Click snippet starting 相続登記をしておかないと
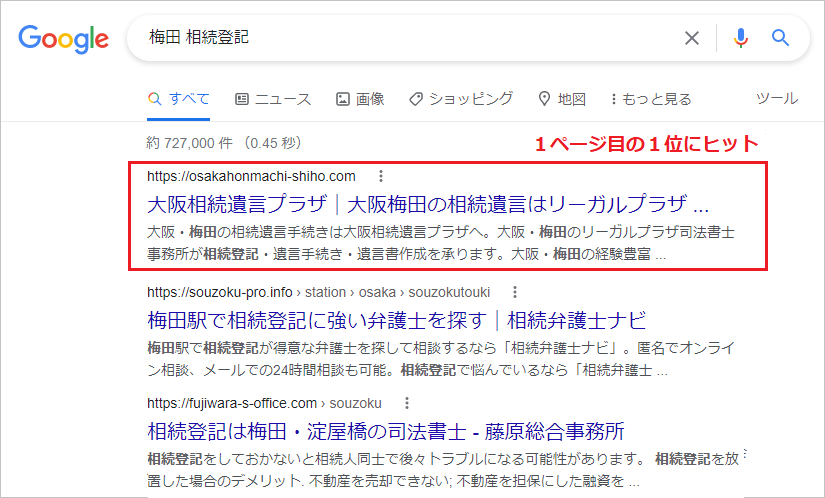825x498 pixels. tap(443, 470)
